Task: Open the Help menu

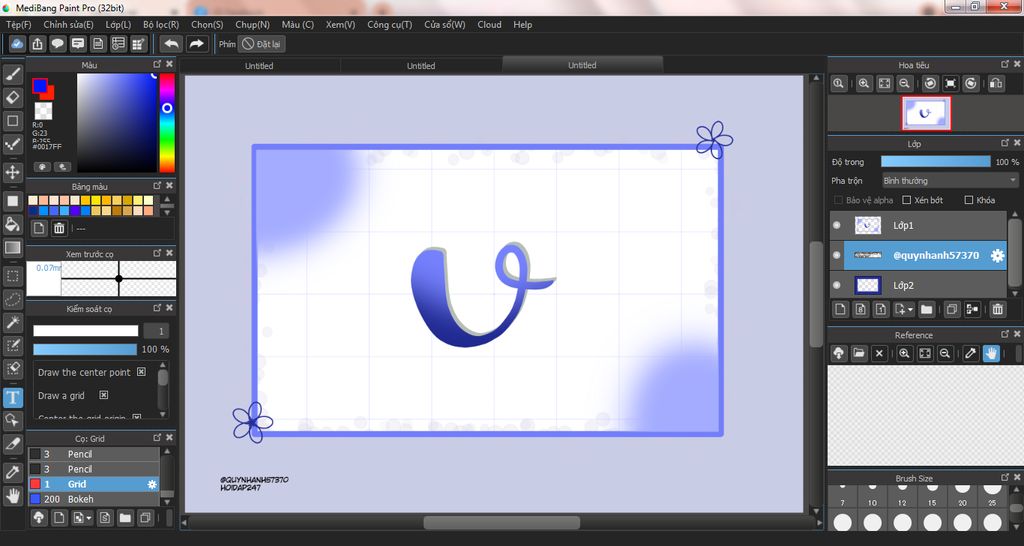Action: (x=522, y=24)
